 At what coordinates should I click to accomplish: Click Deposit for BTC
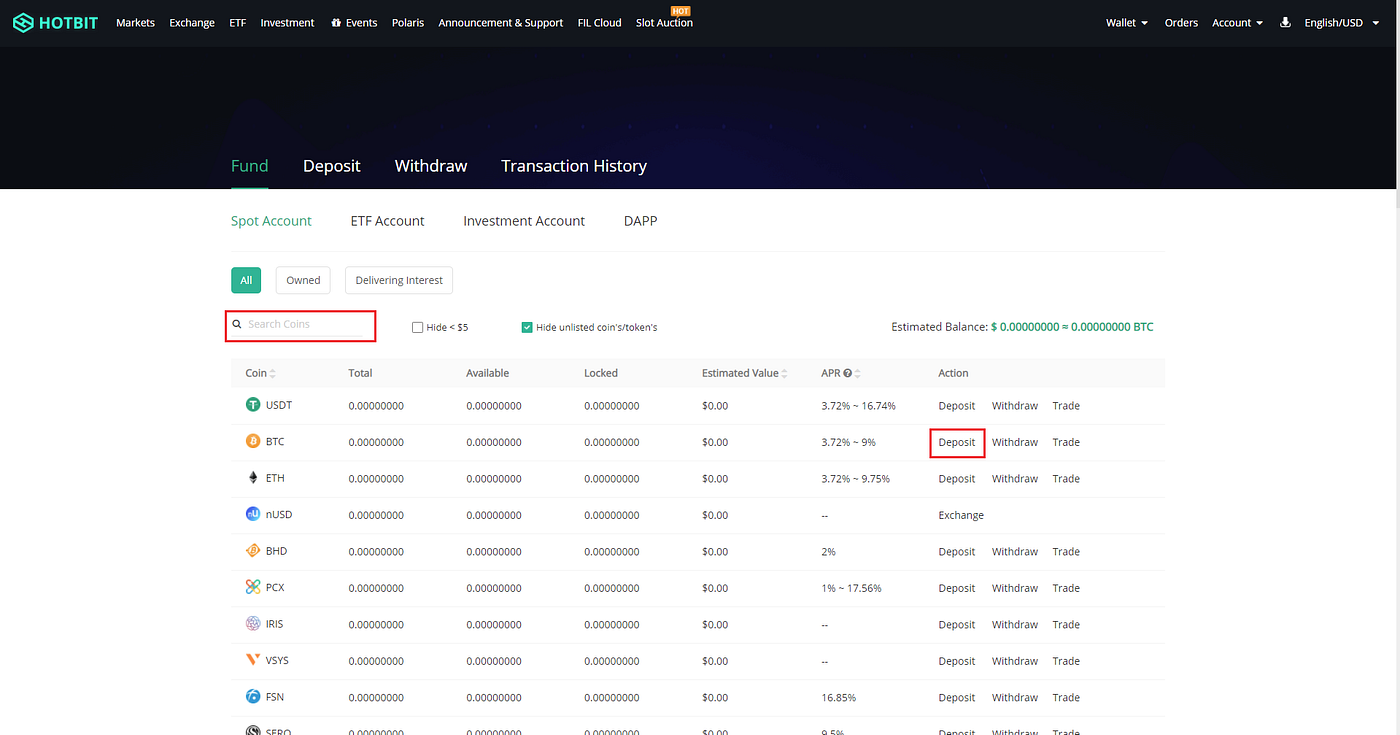[957, 442]
